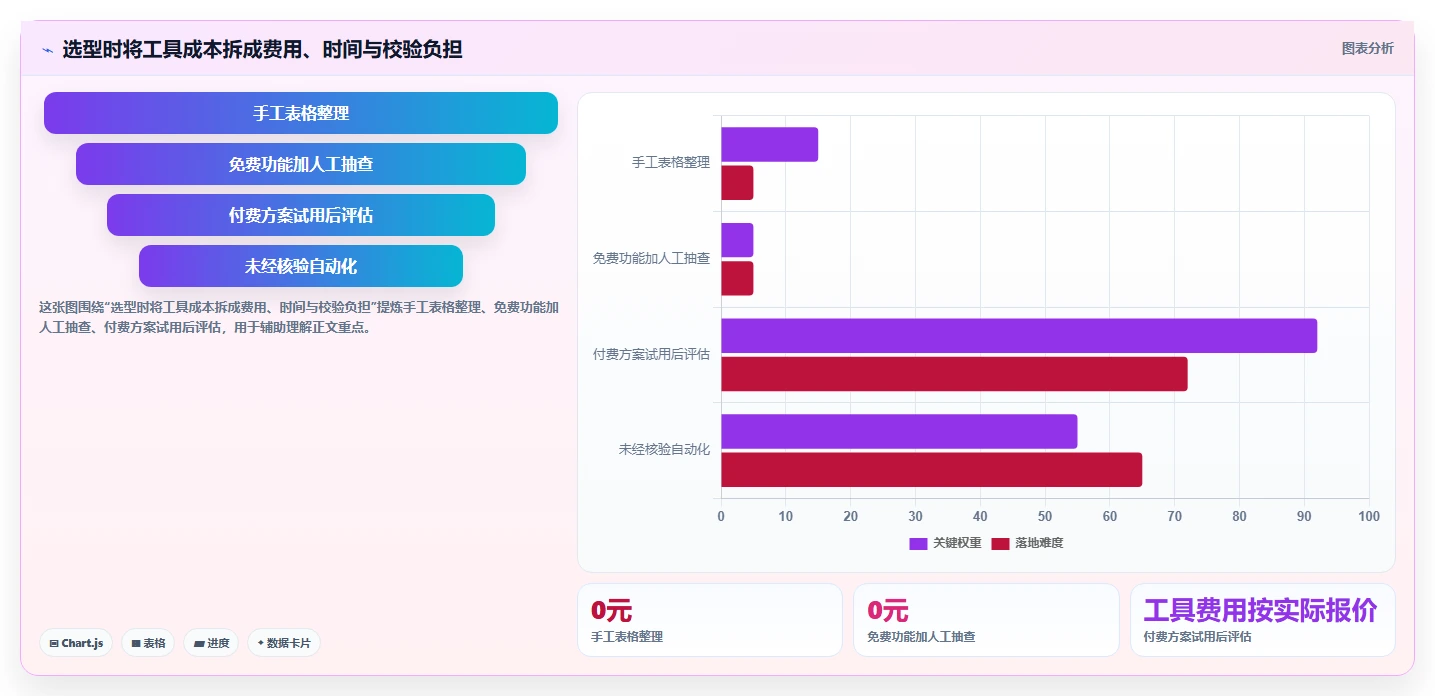Screen dimensions: 1435x696
Task: Click the 数据卡片 tag chip
Action: click(x=284, y=643)
